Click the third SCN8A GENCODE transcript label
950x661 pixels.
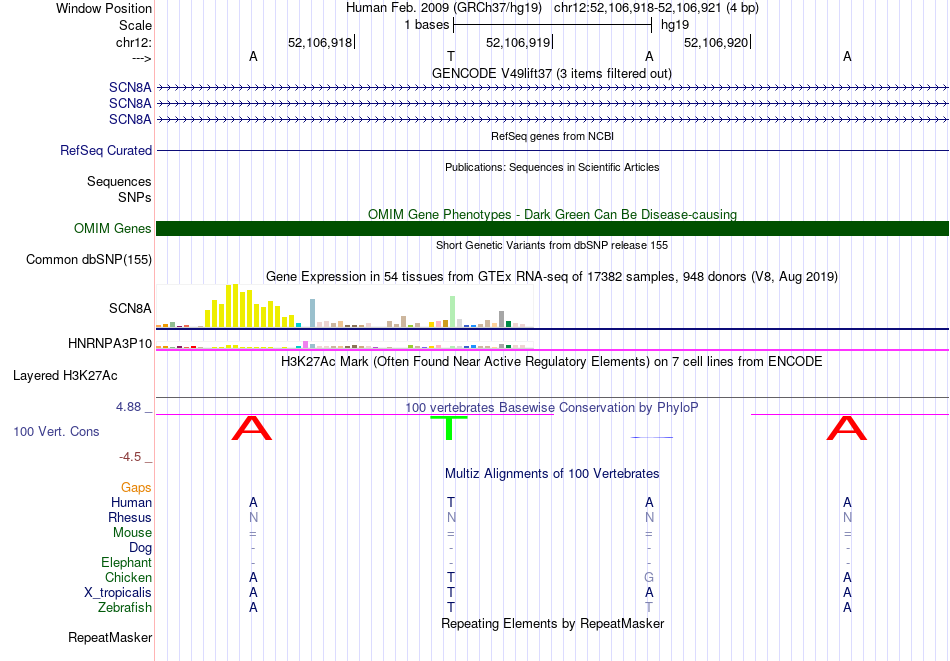point(130,119)
